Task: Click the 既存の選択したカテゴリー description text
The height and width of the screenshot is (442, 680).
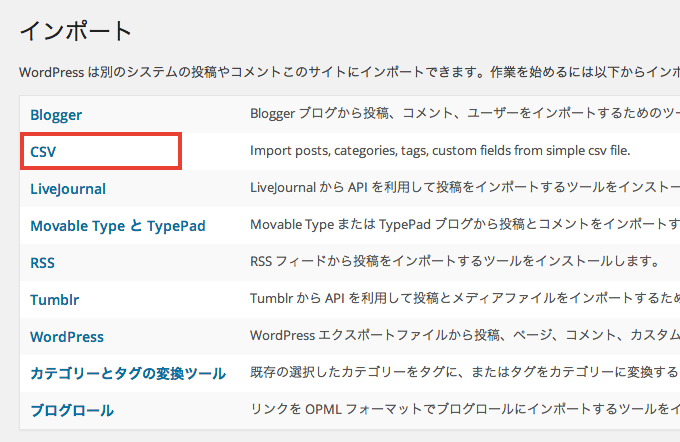Action: tap(465, 372)
